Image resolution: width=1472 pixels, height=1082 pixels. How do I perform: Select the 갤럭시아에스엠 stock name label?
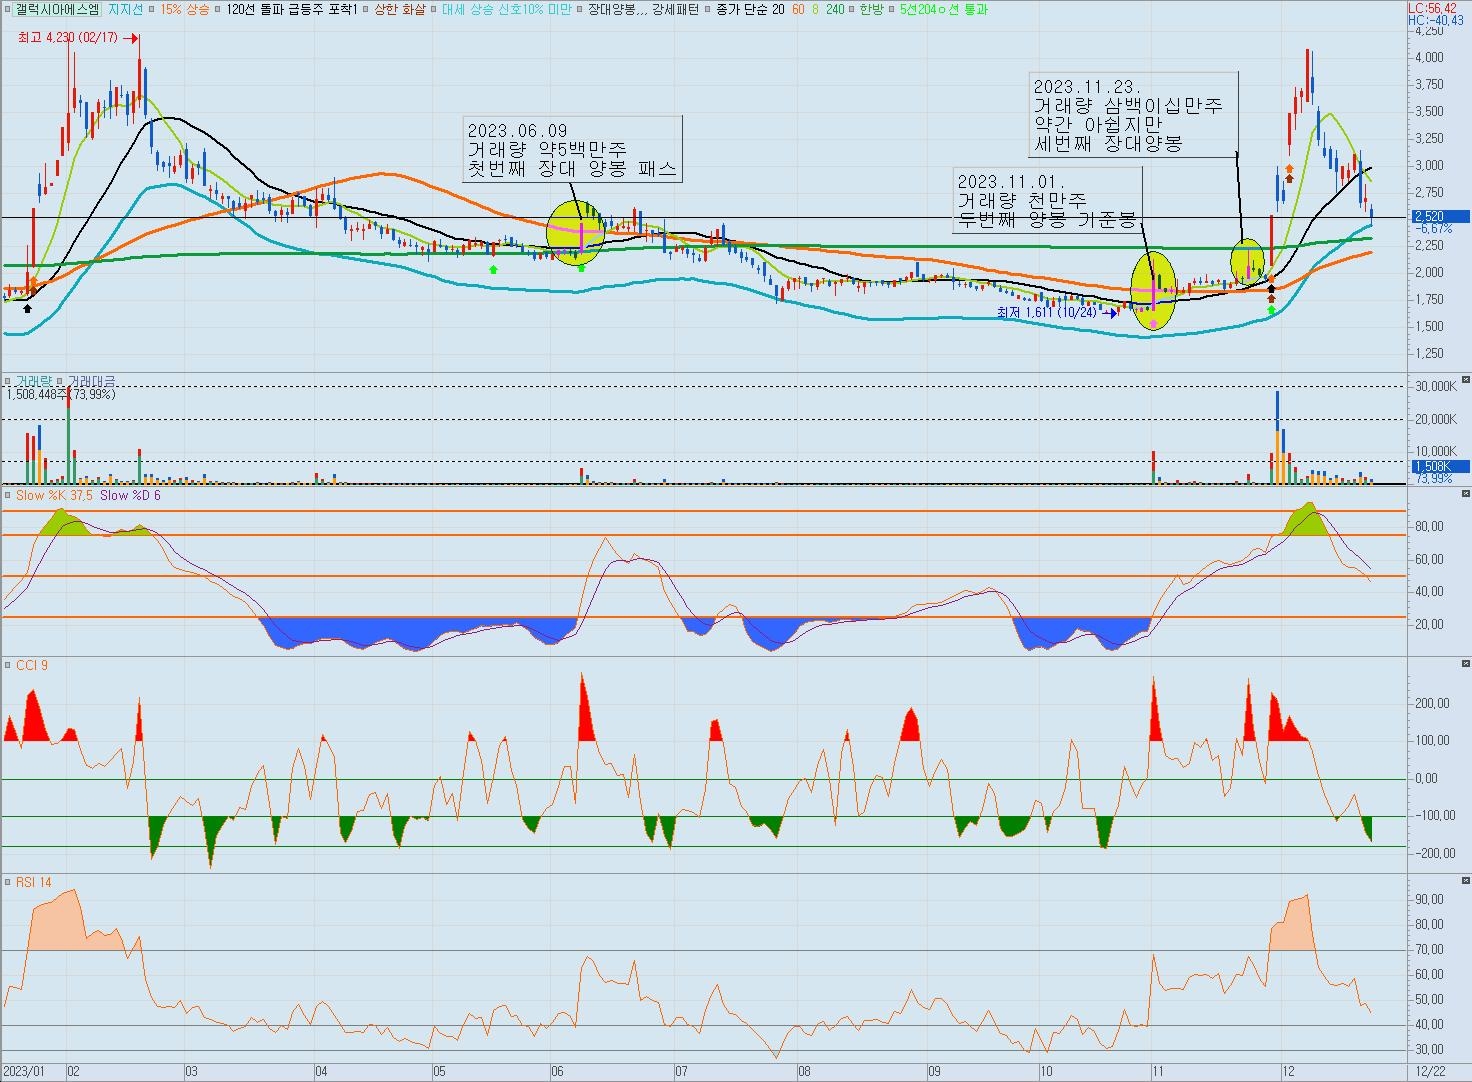click(x=57, y=9)
